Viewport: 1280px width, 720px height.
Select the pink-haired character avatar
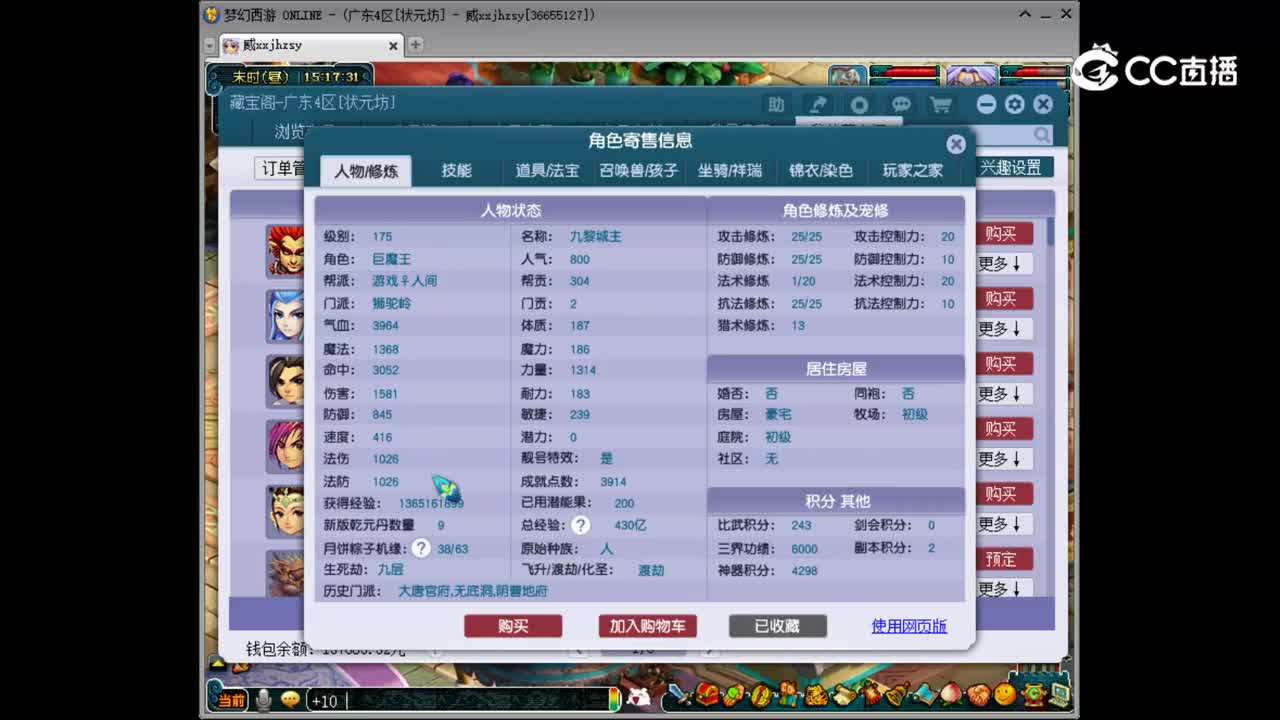point(285,445)
